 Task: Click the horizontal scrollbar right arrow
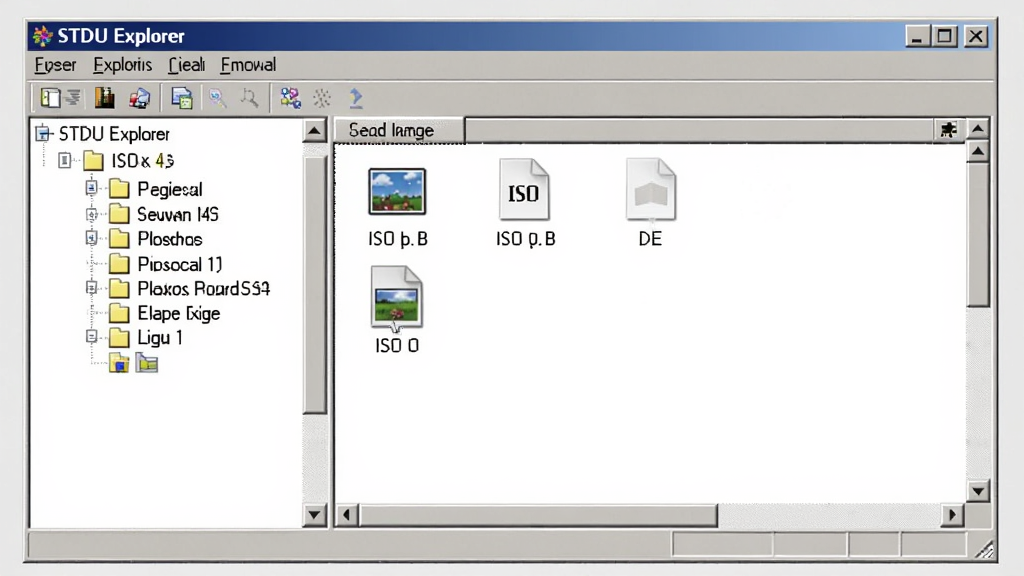(952, 515)
